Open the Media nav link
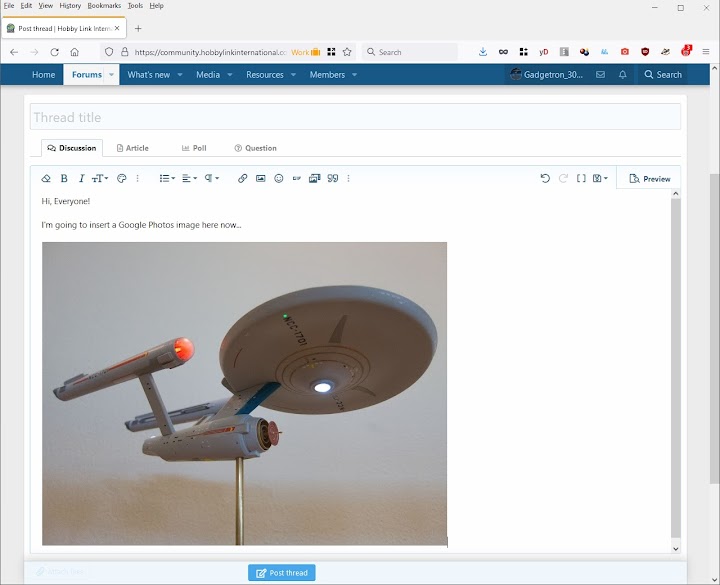 pyautogui.click(x=208, y=75)
